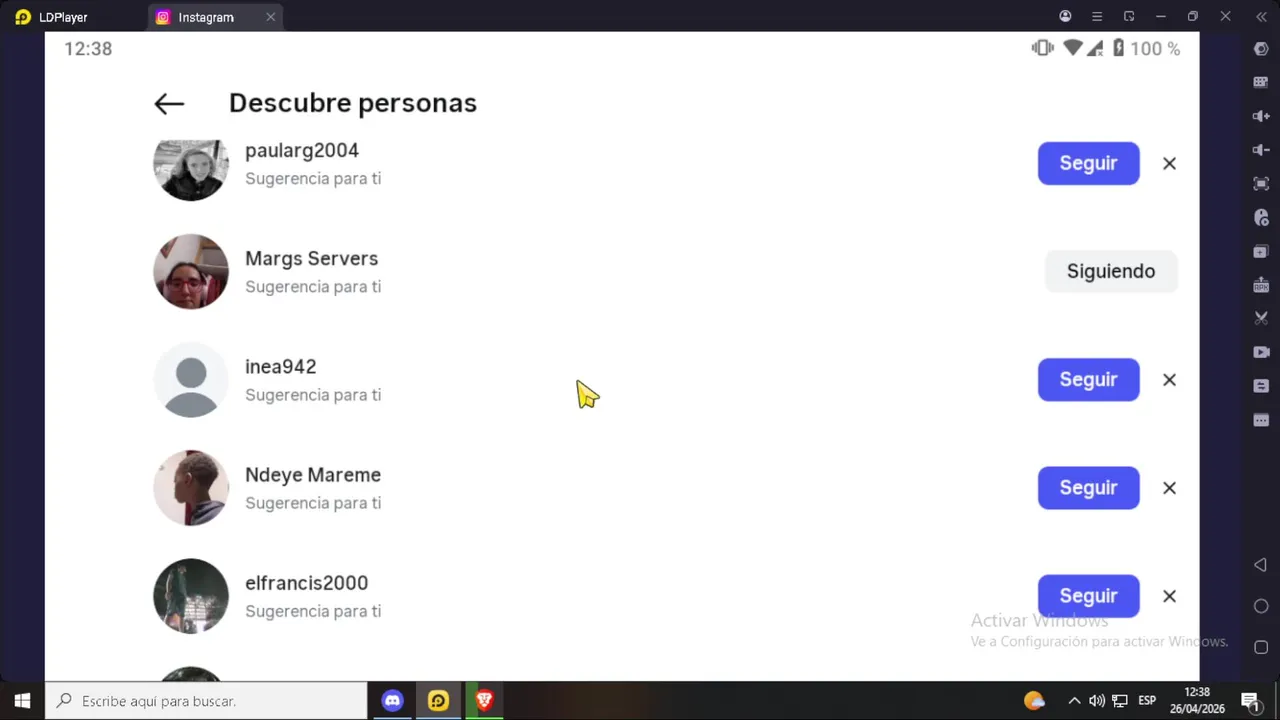
Task: Tap the Android recent apps square button
Action: (1261, 647)
